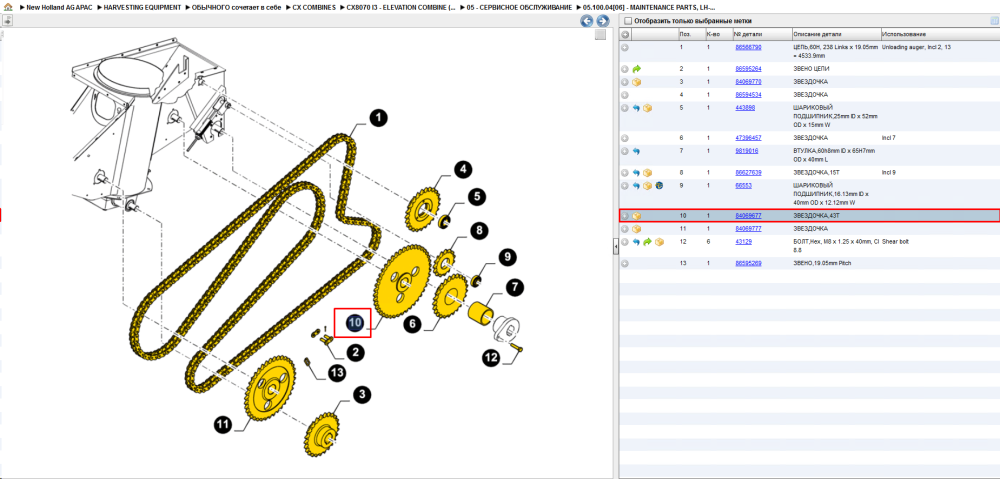
Task: Click blue arrow icon for part 9819016
Action: 636,151
